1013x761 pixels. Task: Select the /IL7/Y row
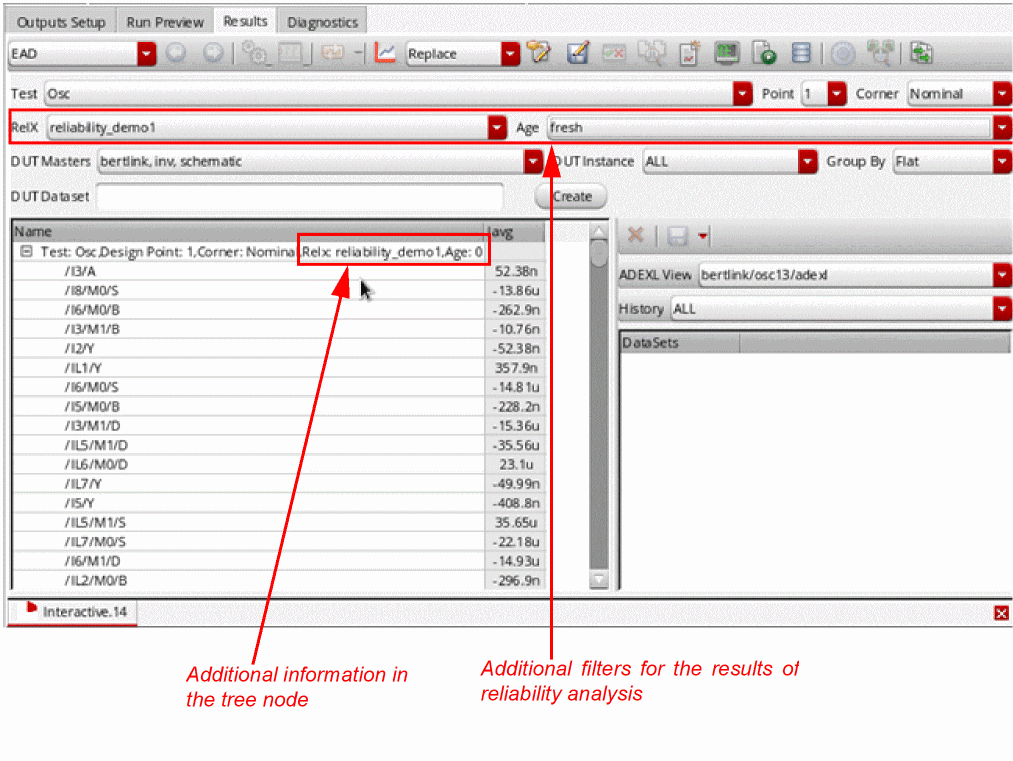(278, 484)
